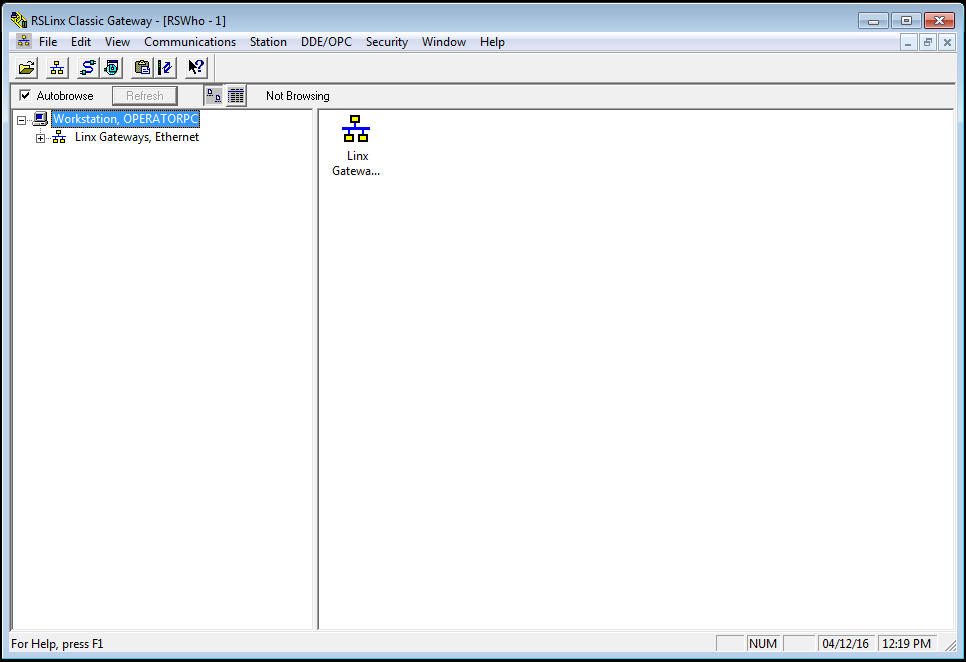The height and width of the screenshot is (662, 966).
Task: Open the Station menu
Action: (268, 42)
